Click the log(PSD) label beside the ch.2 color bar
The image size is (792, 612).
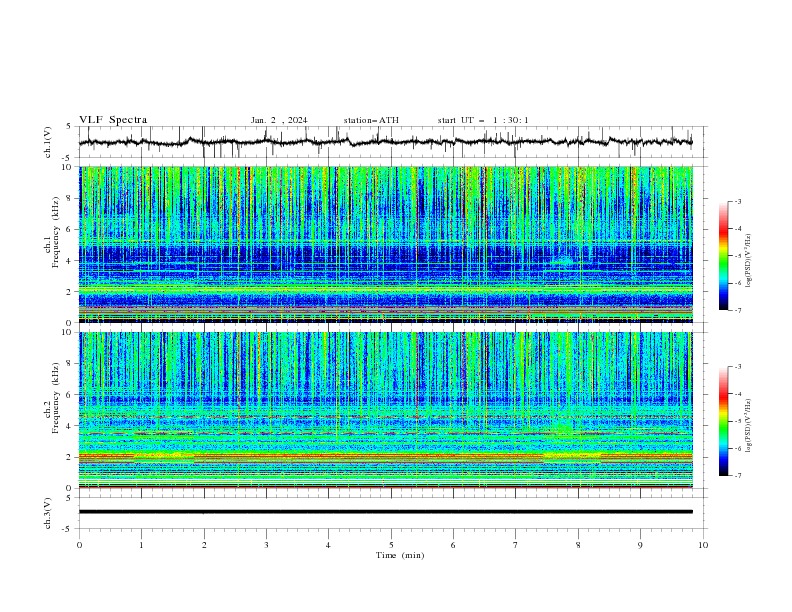[x=748, y=426]
